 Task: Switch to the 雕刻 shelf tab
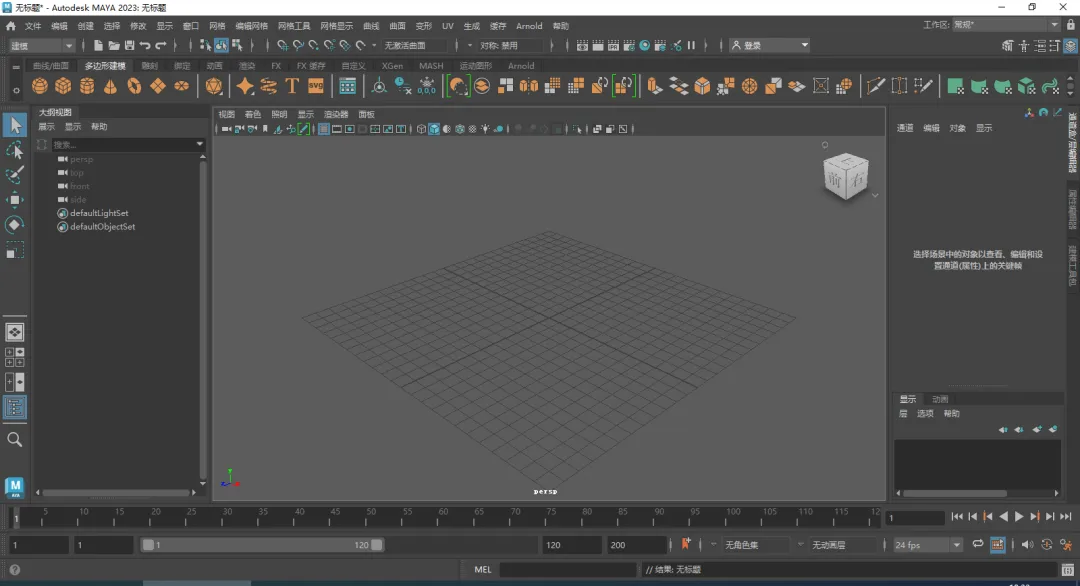pyautogui.click(x=149, y=66)
